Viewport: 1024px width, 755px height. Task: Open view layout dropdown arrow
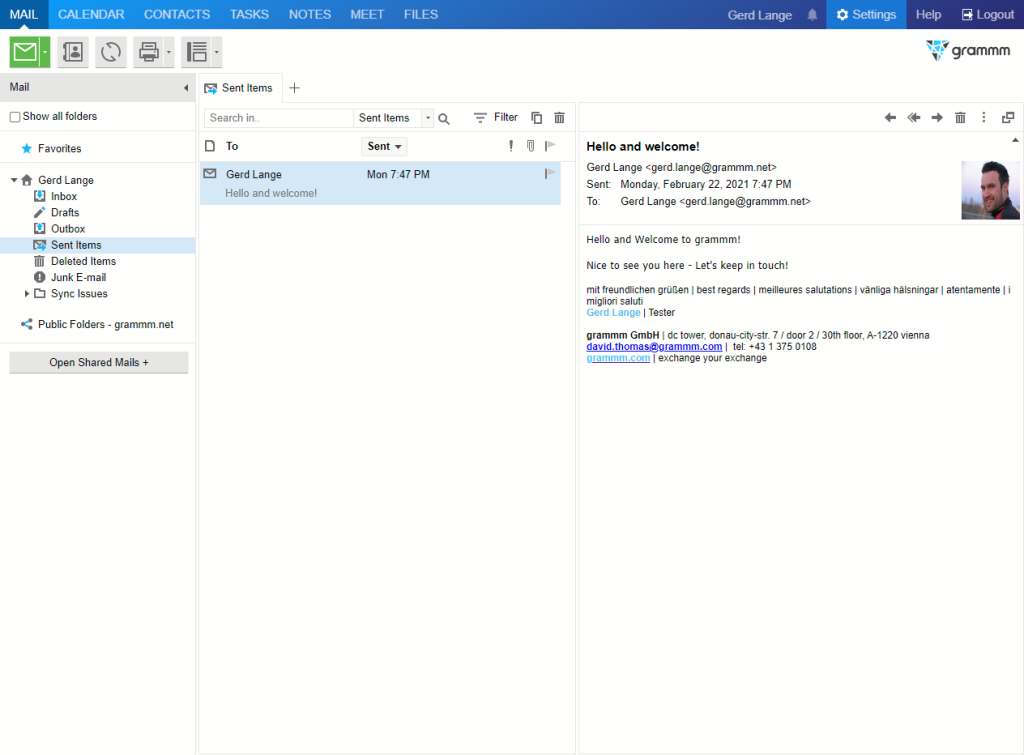click(217, 52)
